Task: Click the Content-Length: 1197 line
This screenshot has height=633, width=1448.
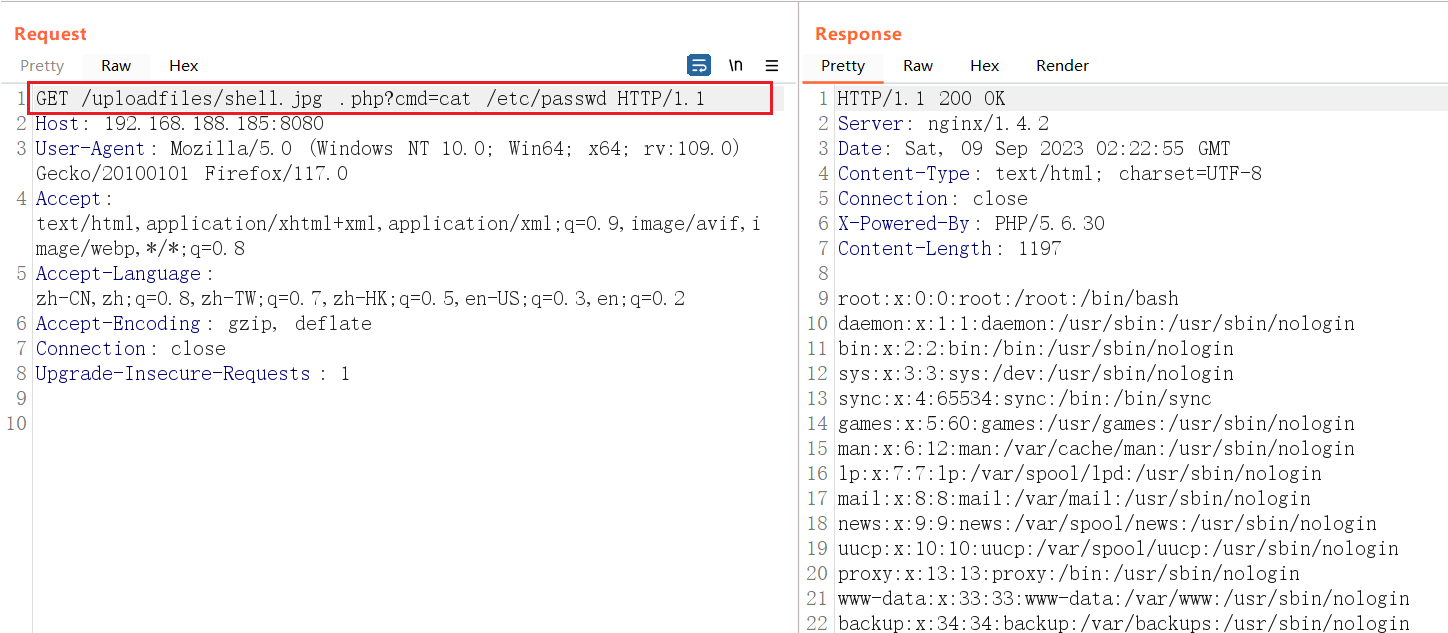Action: [x=949, y=249]
